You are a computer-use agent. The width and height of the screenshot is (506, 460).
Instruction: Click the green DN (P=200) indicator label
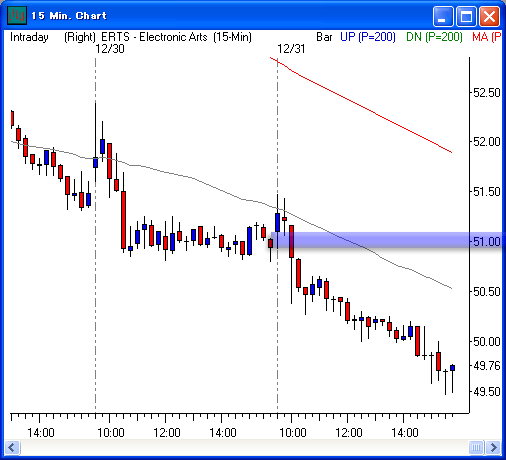tap(434, 37)
